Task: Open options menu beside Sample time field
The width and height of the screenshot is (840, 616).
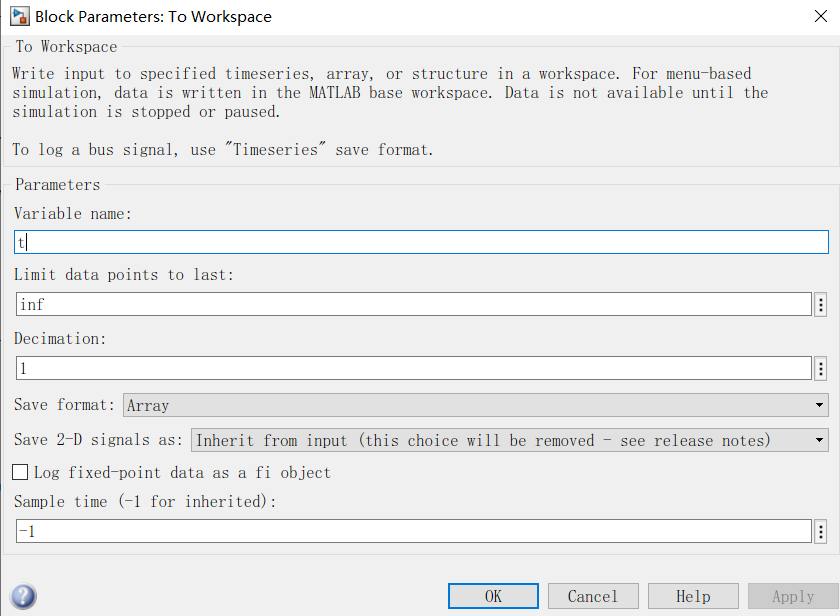Action: [x=821, y=531]
